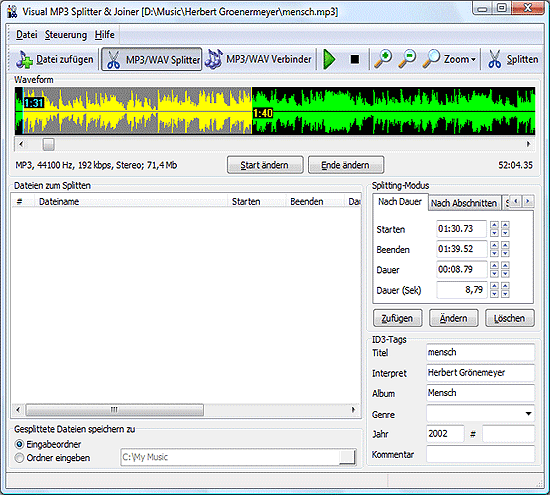Select the Eingabeordner radio button
This screenshot has width=550, height=495.
pos(19,444)
